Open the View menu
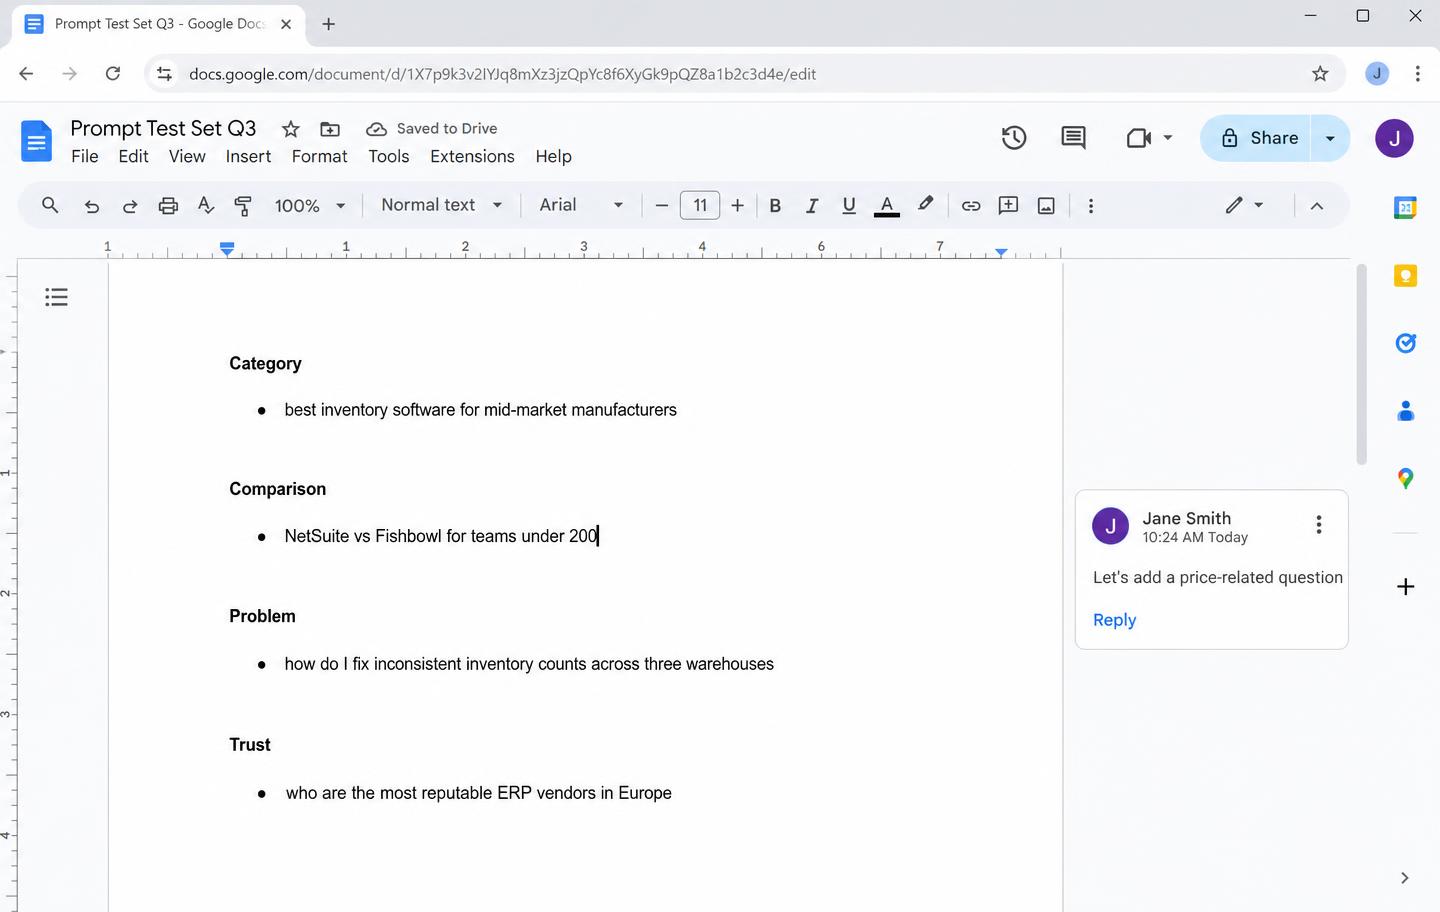 [x=187, y=157]
